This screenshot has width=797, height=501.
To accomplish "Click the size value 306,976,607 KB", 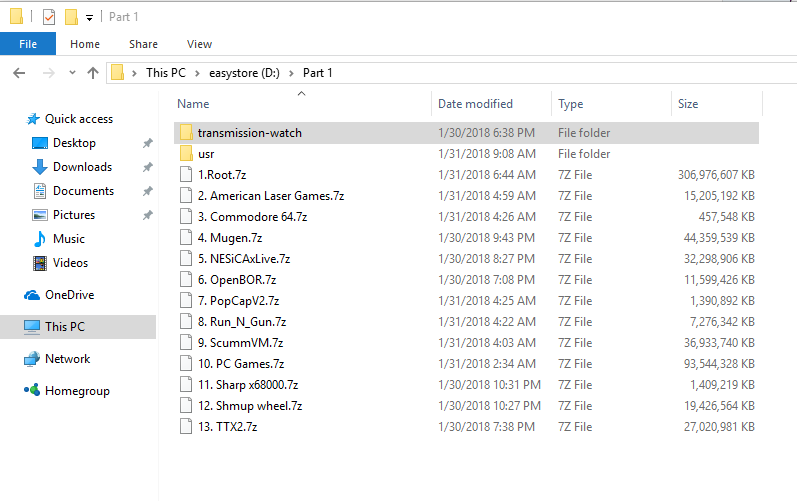I will pos(716,175).
